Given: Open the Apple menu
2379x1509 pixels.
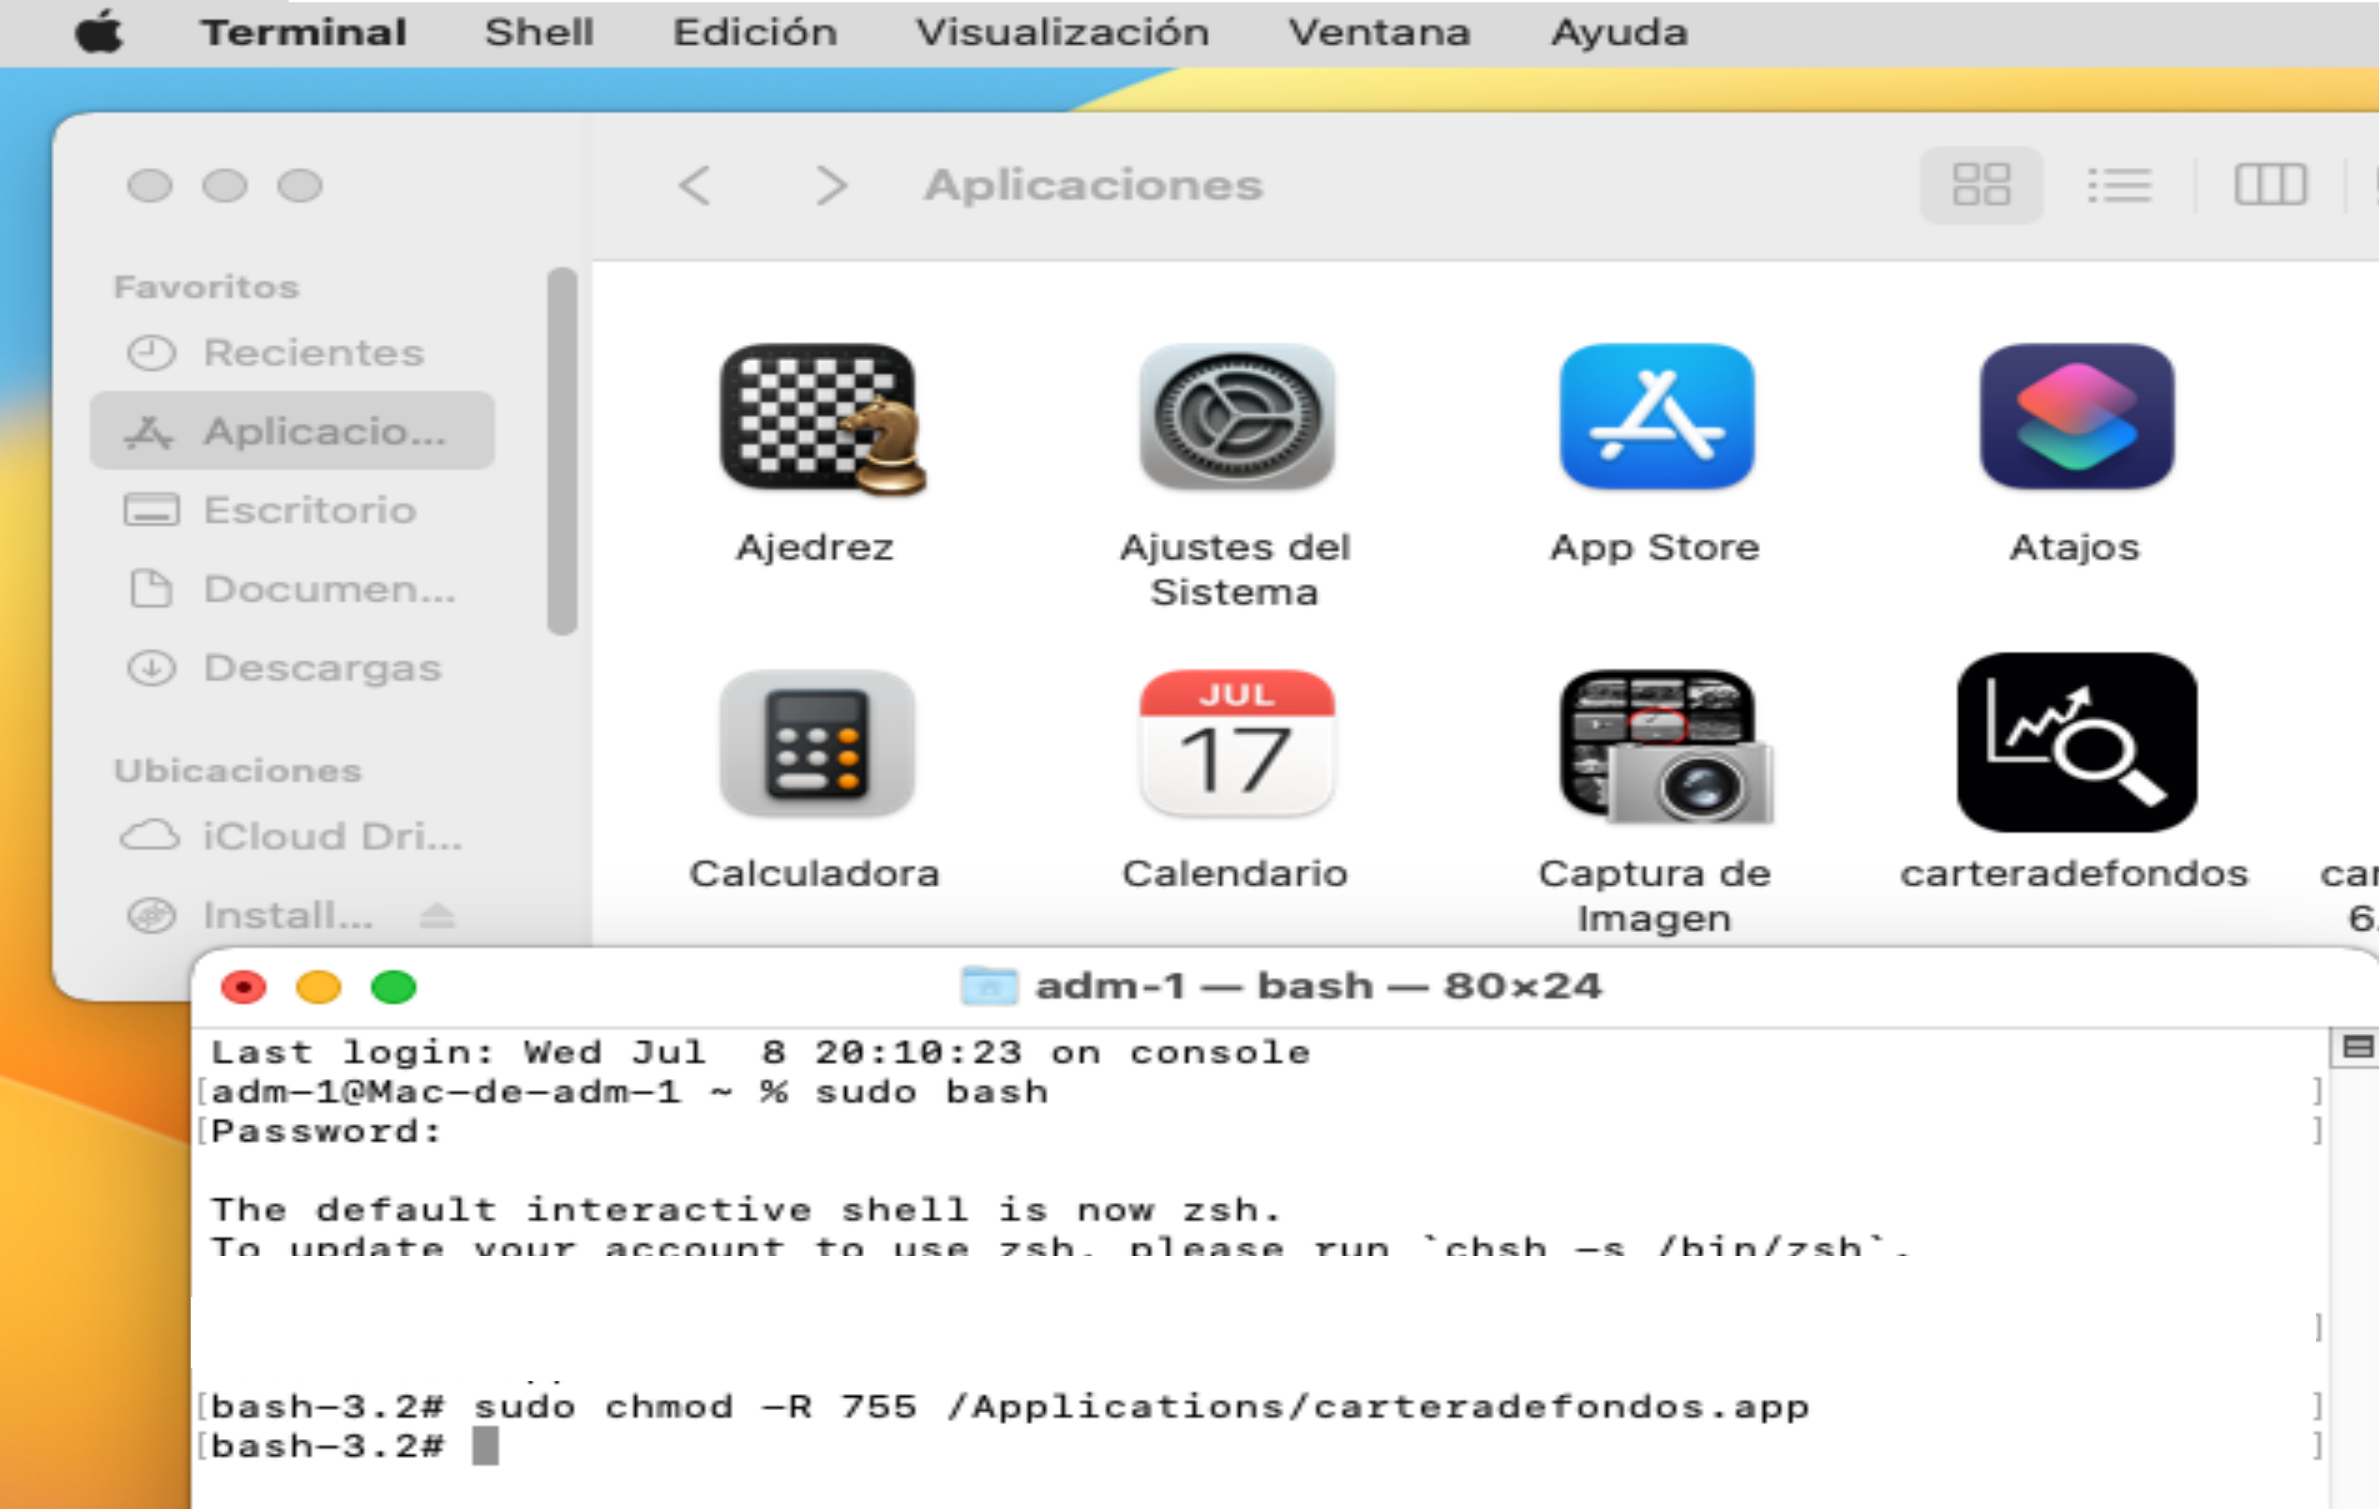Looking at the screenshot, I should (x=100, y=32).
